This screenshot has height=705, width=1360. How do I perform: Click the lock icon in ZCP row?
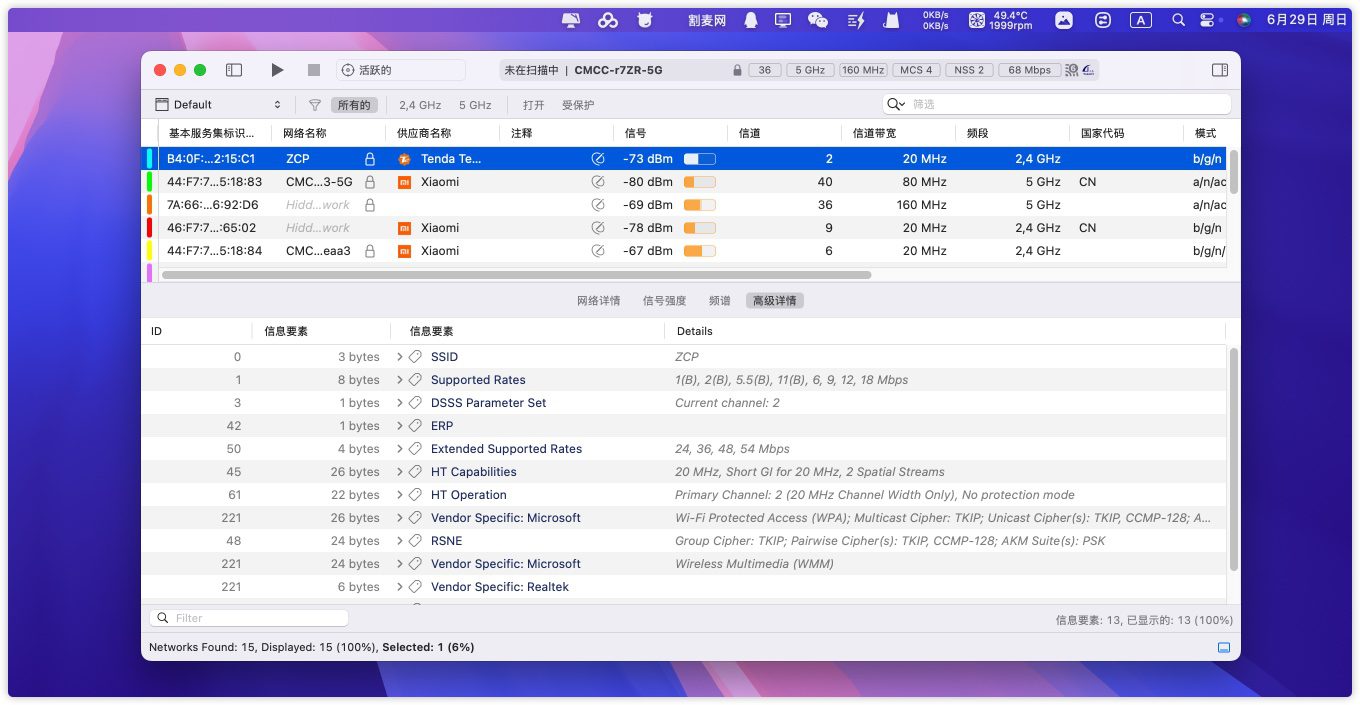[370, 159]
